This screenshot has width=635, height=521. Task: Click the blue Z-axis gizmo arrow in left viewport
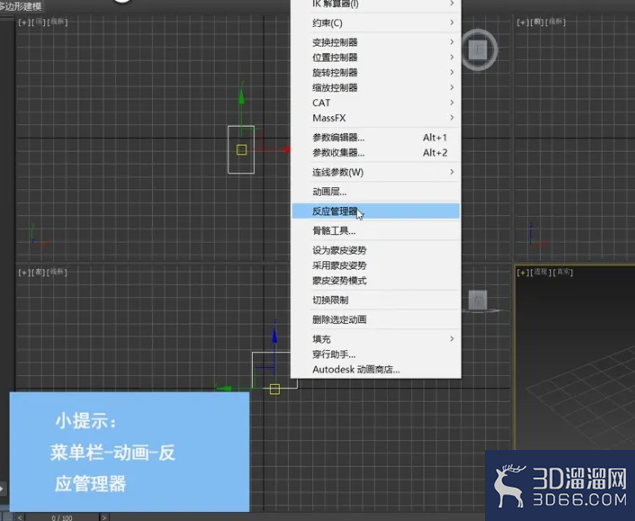[x=275, y=336]
